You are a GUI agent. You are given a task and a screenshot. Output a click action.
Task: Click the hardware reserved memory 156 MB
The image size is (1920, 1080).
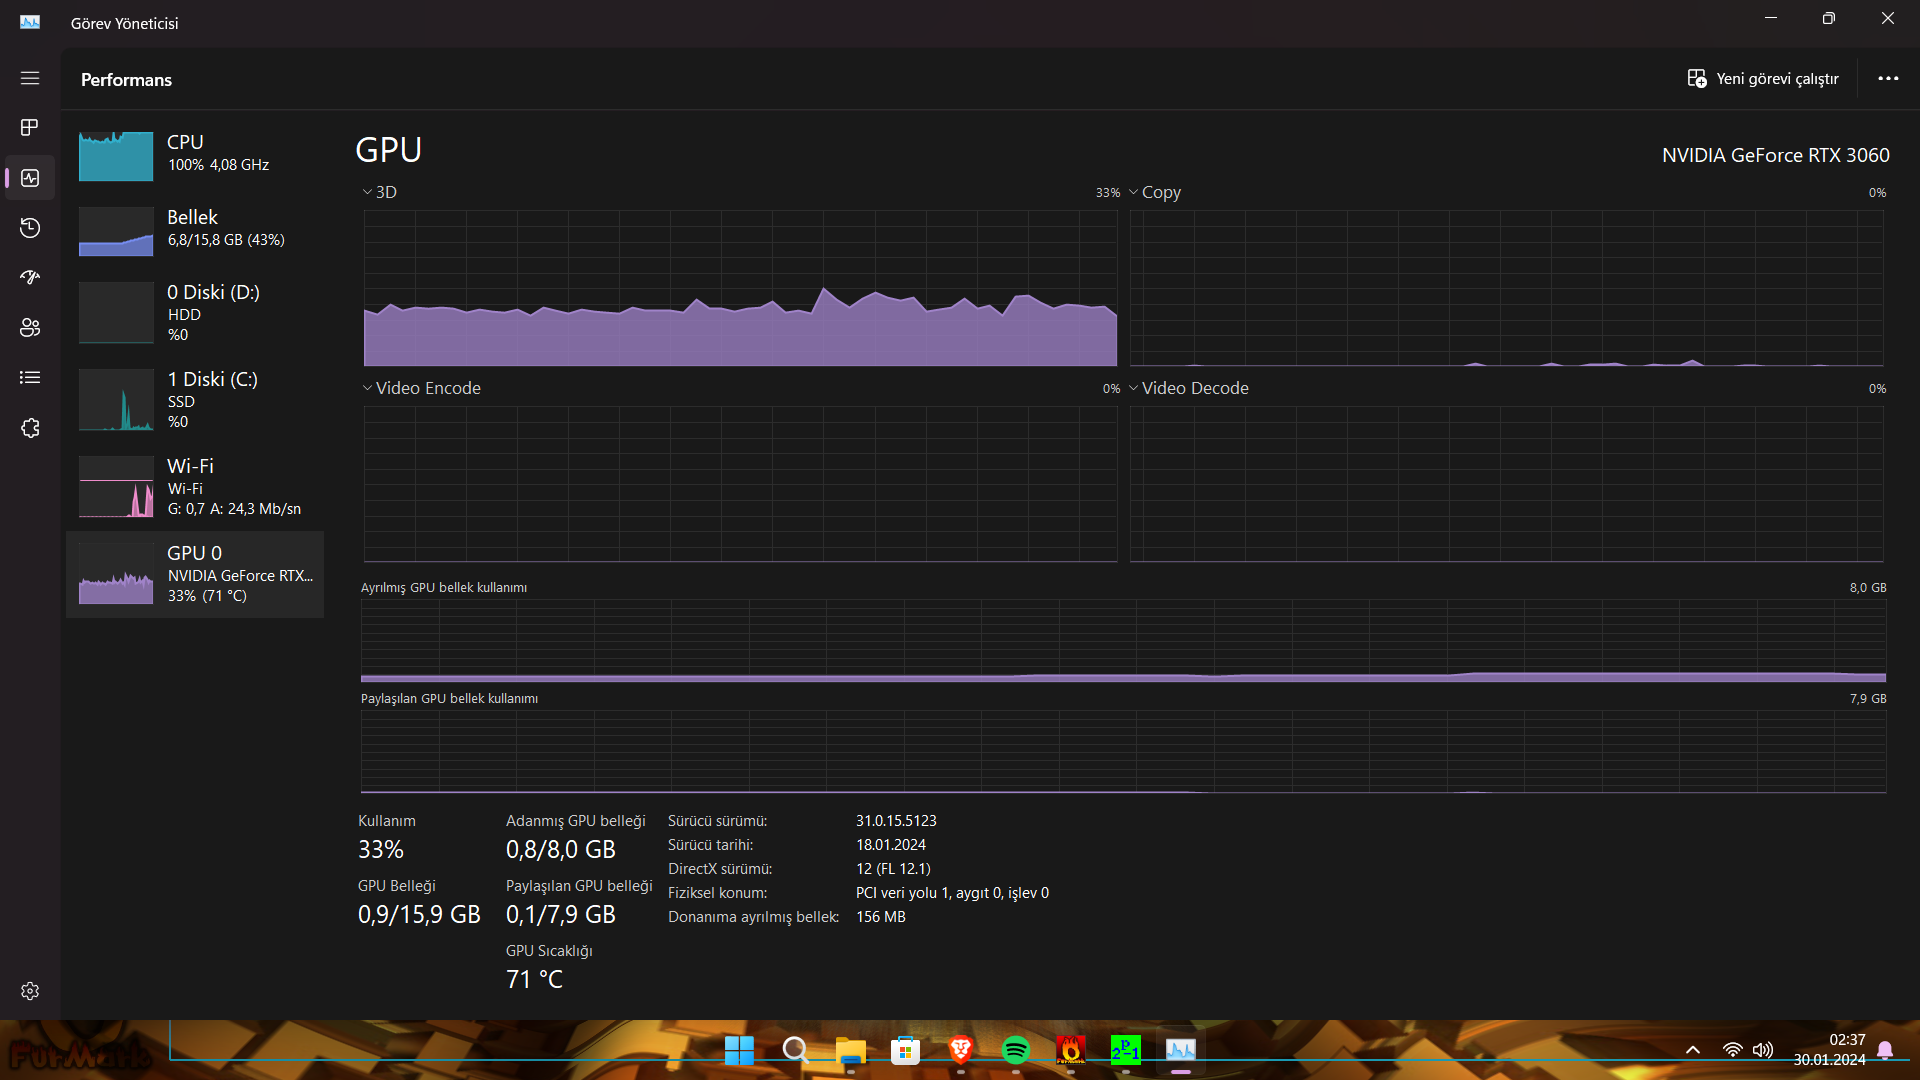[x=881, y=917]
